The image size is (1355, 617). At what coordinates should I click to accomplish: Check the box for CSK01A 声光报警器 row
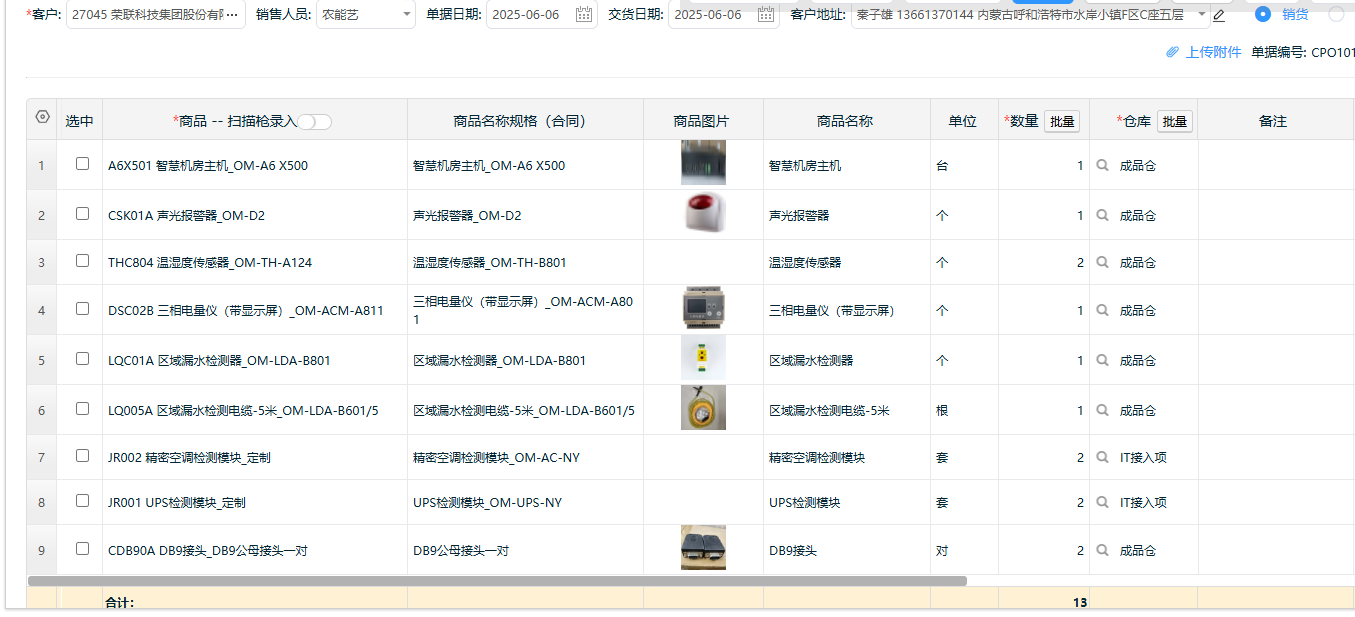point(83,213)
